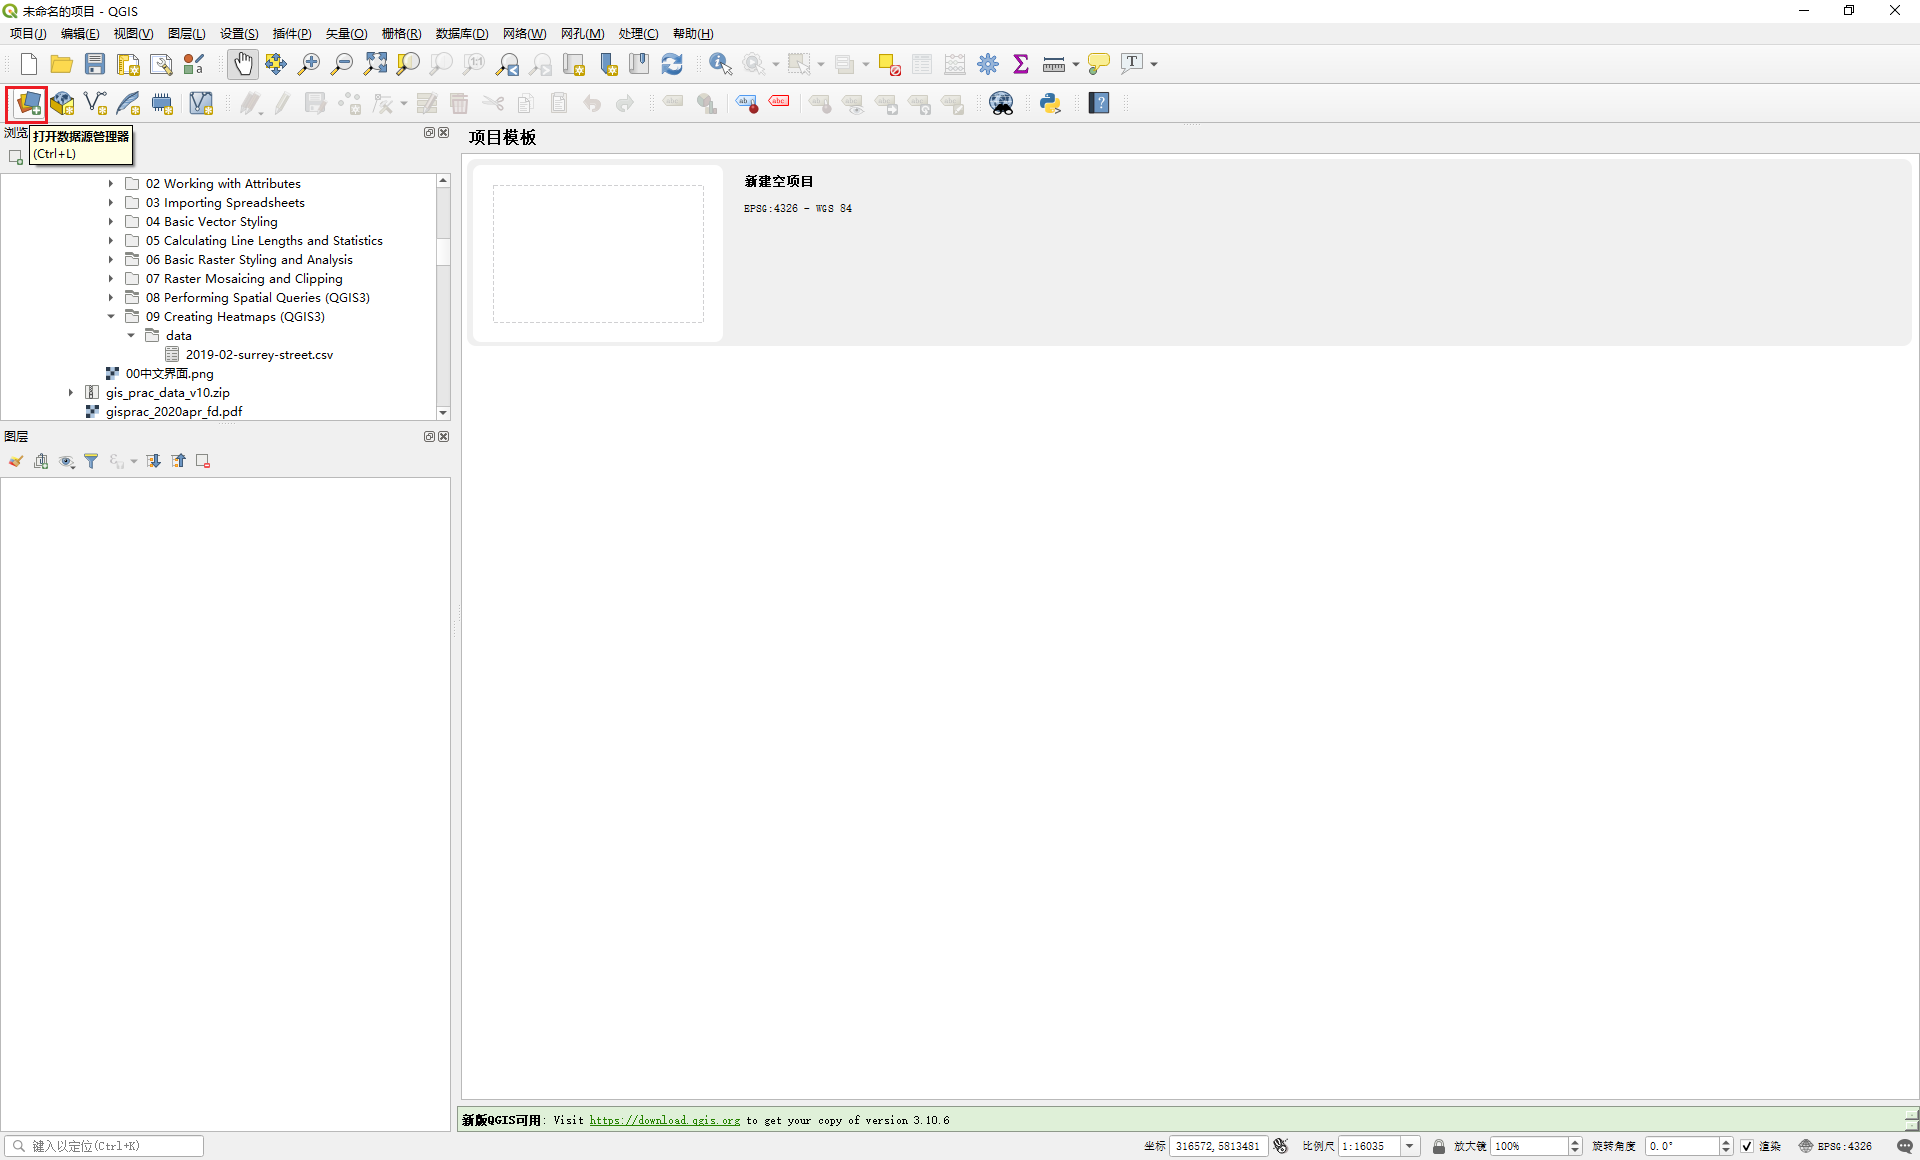Open the Data Source Manager icon
The image size is (1920, 1160).
(x=28, y=103)
